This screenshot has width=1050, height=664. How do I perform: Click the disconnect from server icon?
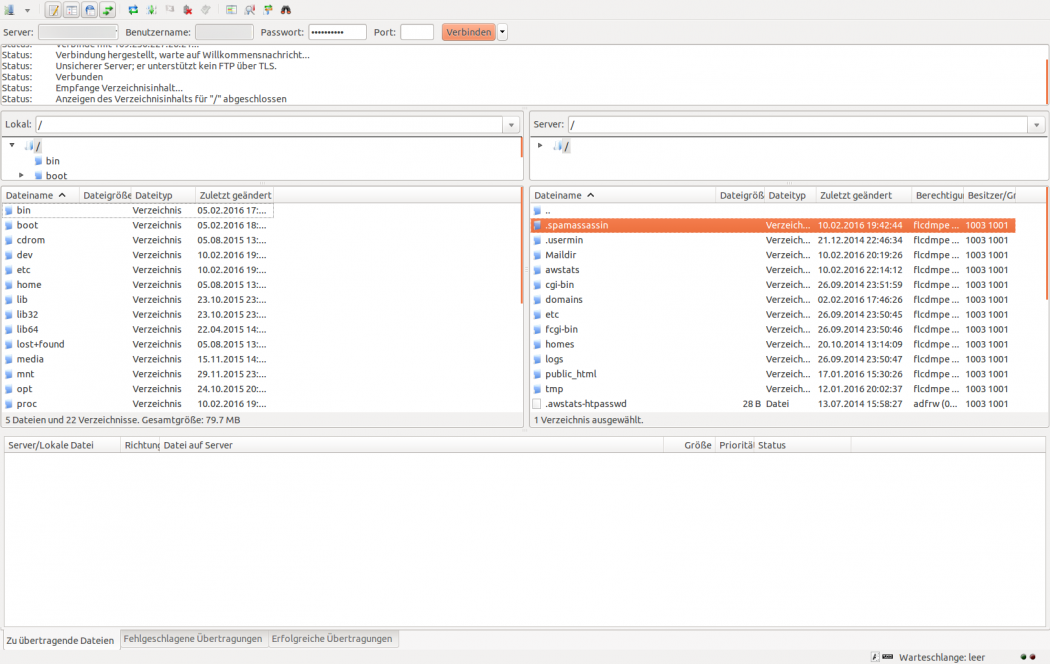click(x=187, y=10)
